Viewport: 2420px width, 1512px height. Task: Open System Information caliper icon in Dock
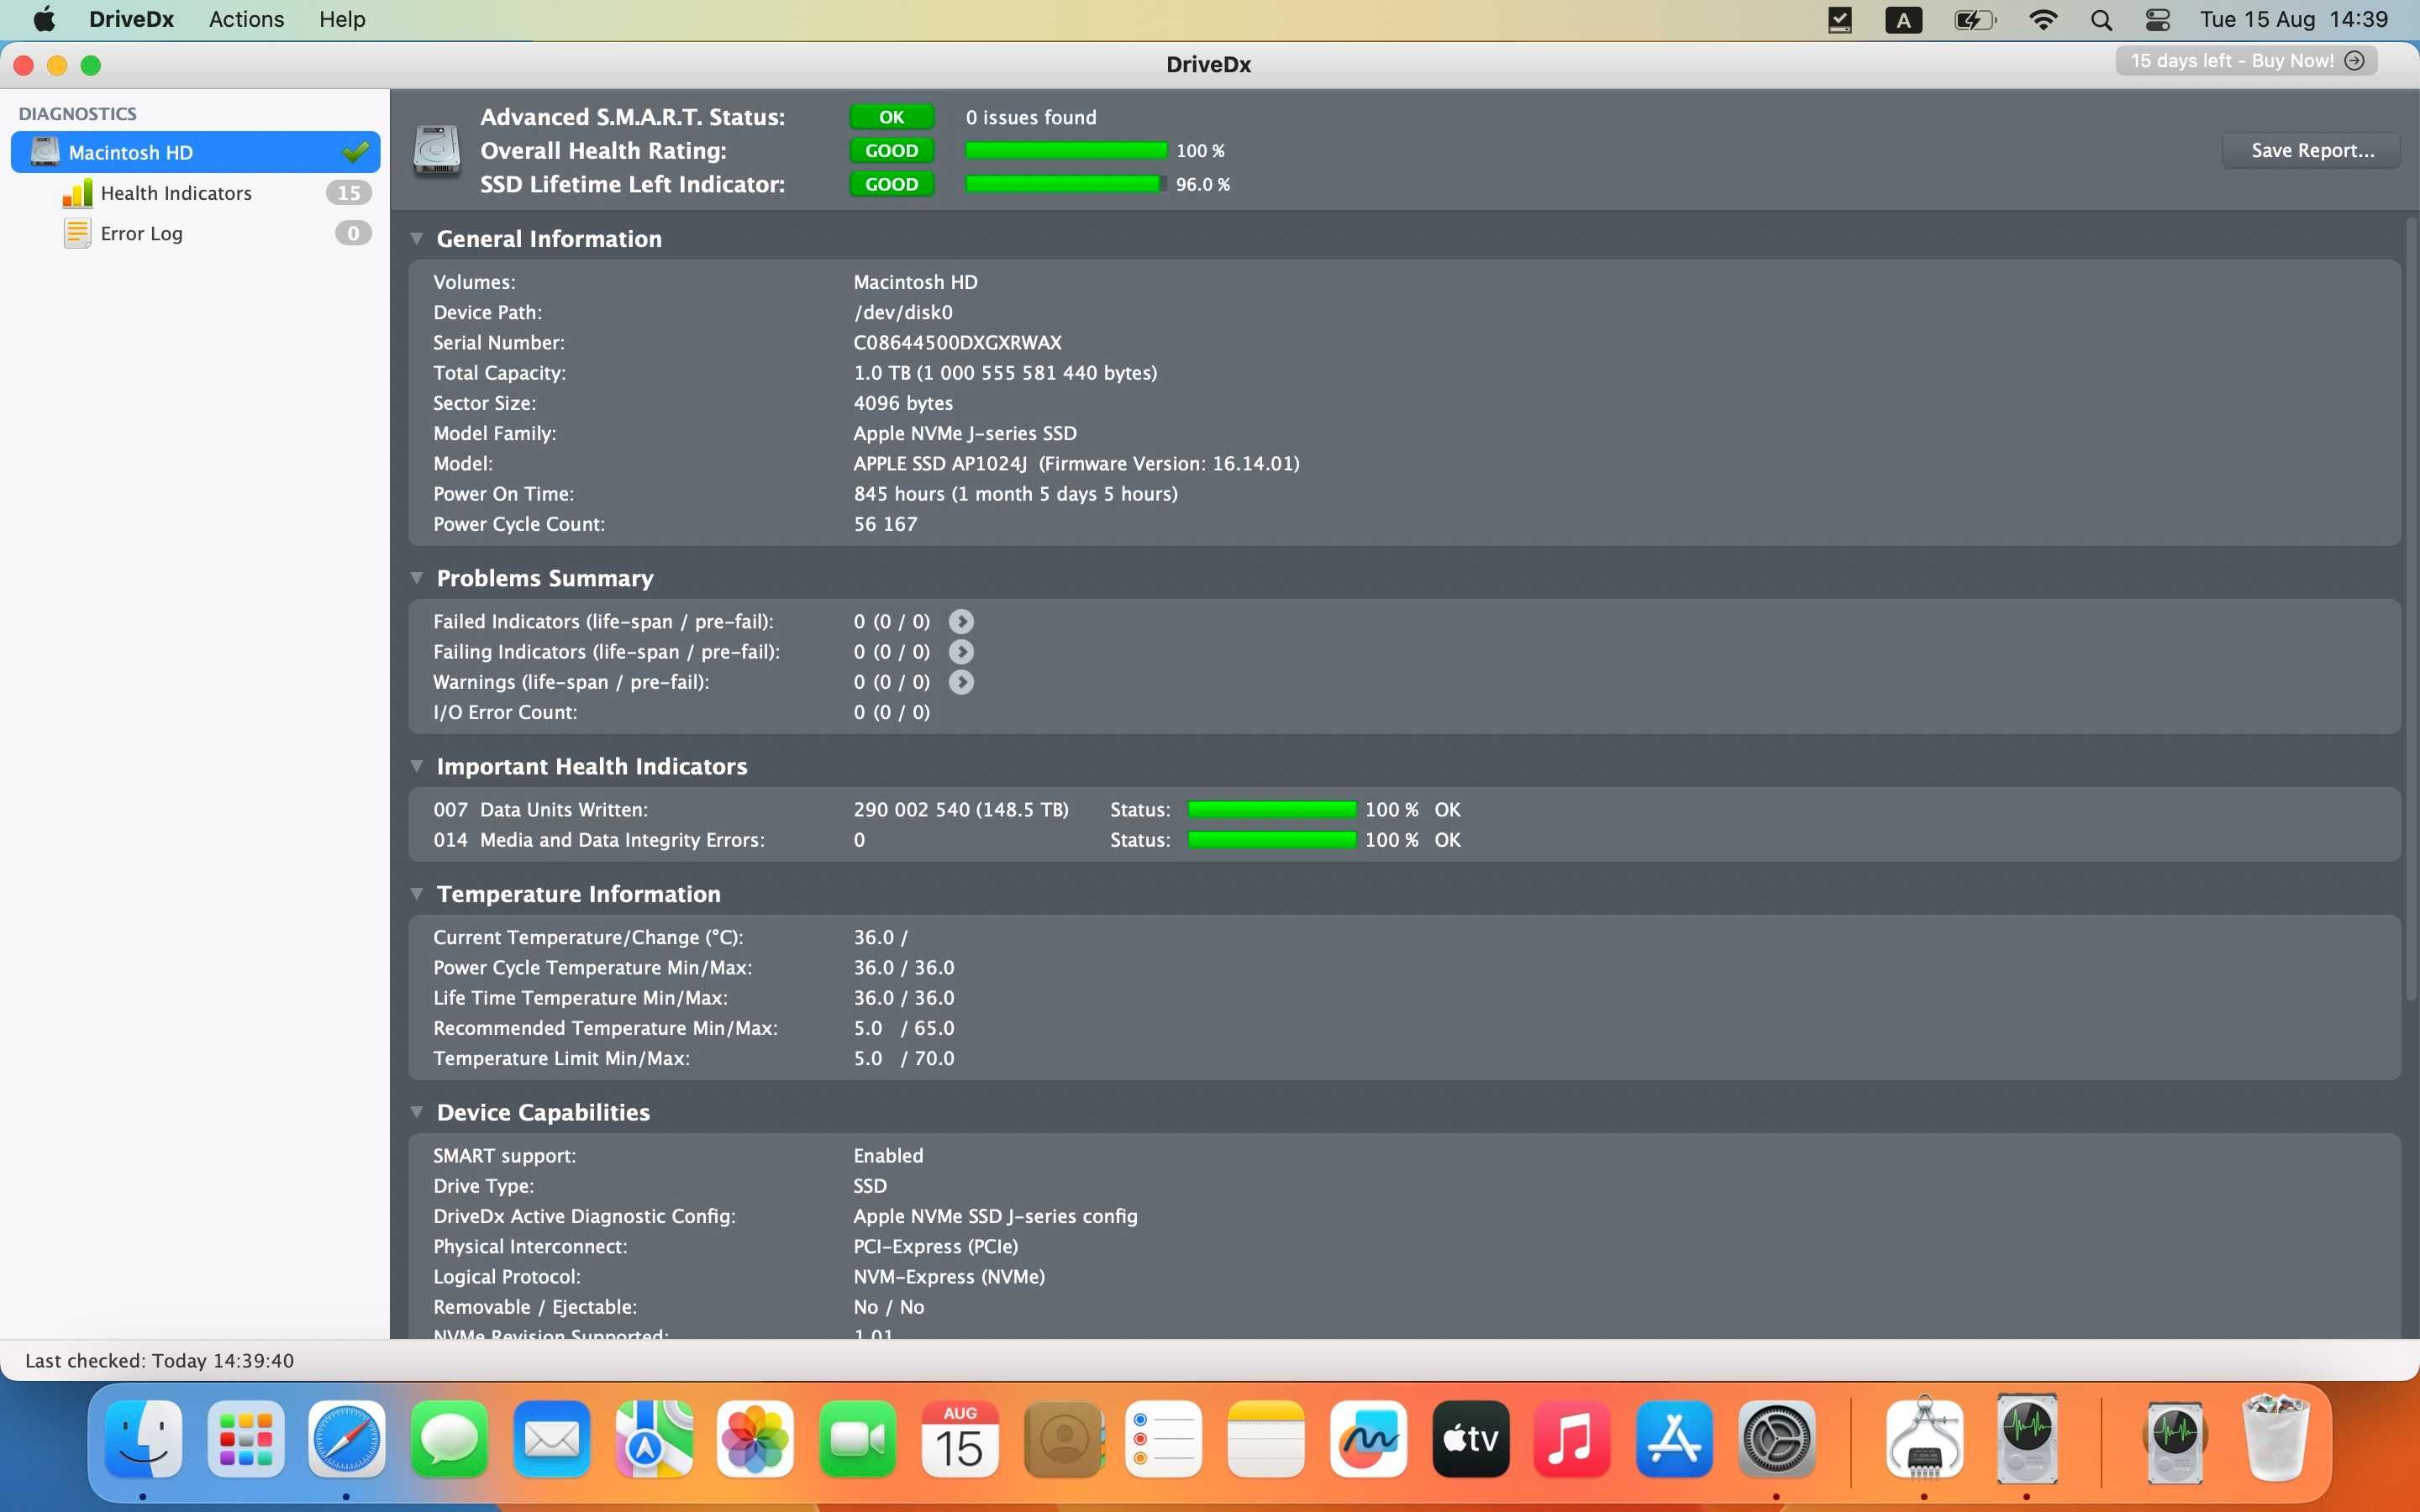pyautogui.click(x=1924, y=1439)
